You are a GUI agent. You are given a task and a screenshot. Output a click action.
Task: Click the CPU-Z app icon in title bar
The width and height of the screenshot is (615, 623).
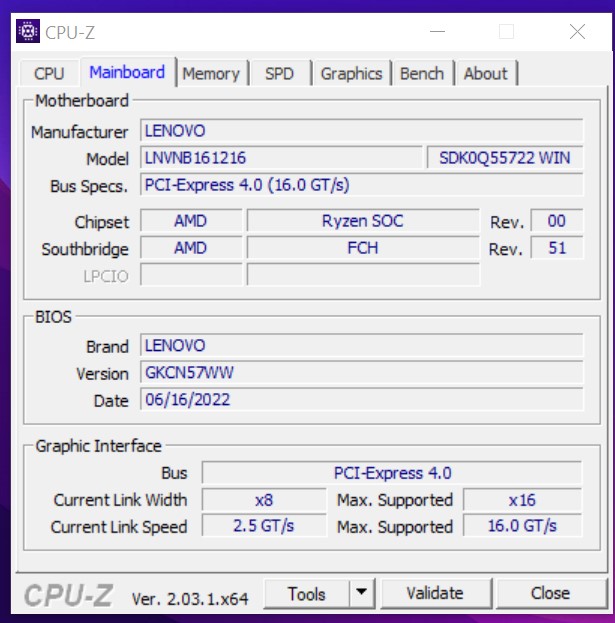coord(28,31)
